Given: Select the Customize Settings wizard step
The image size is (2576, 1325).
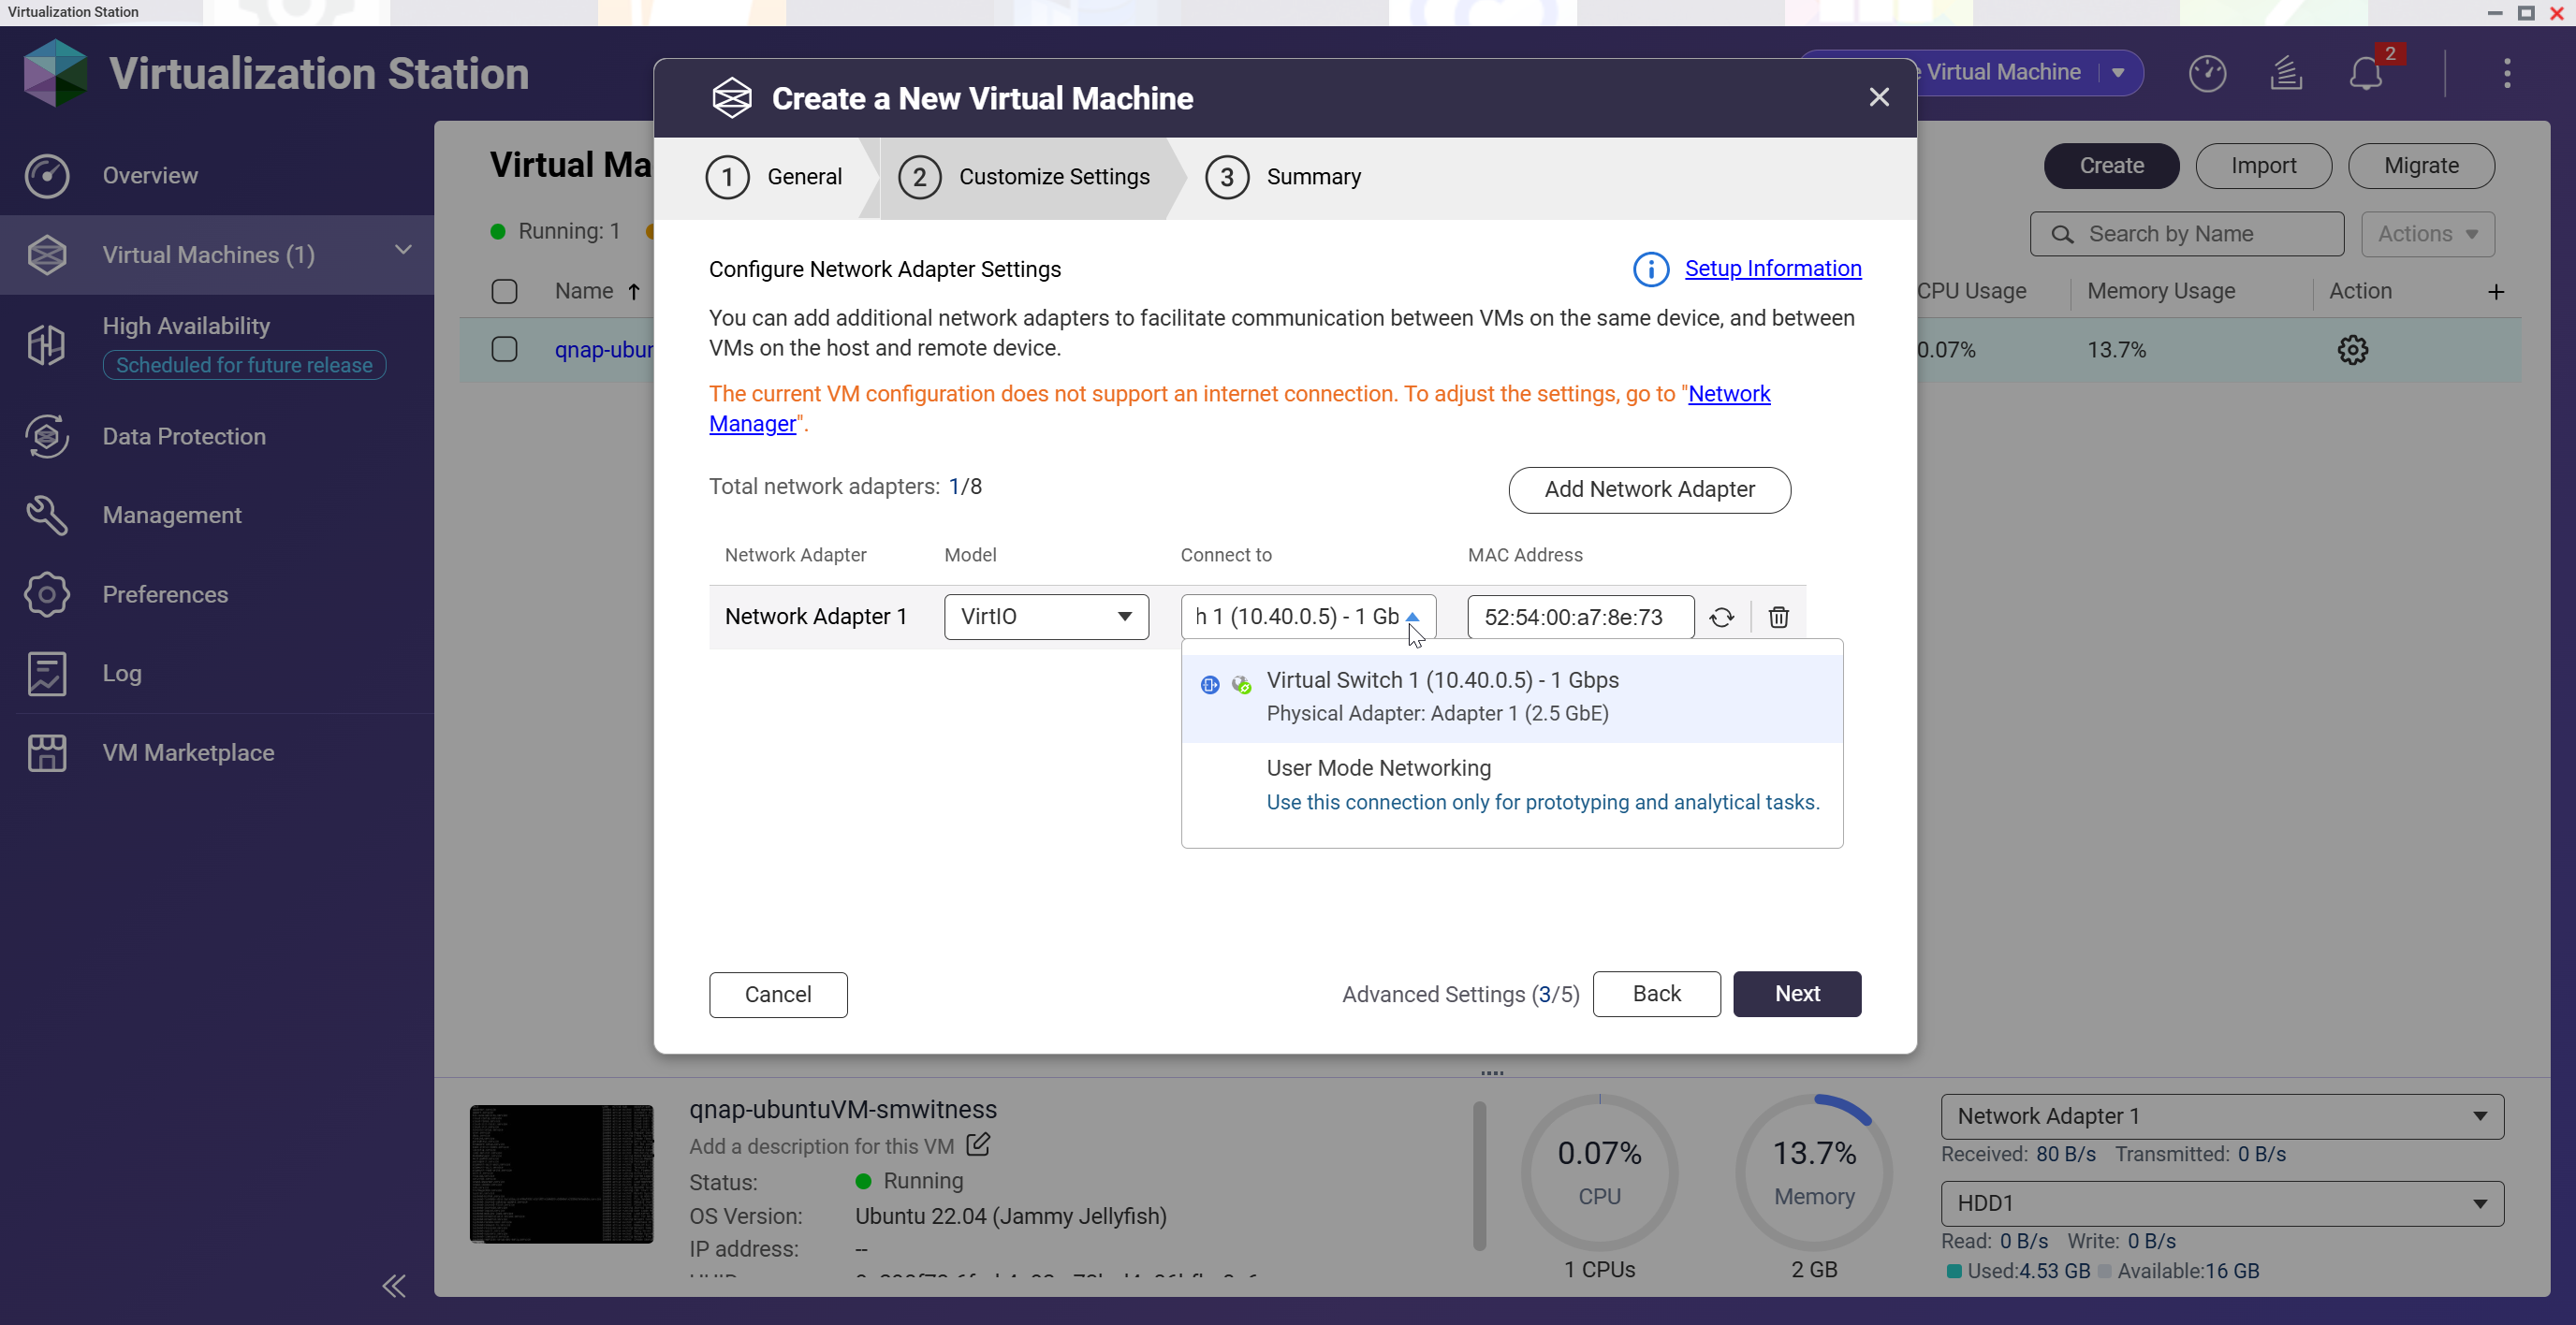Looking at the screenshot, I should pos(1023,177).
